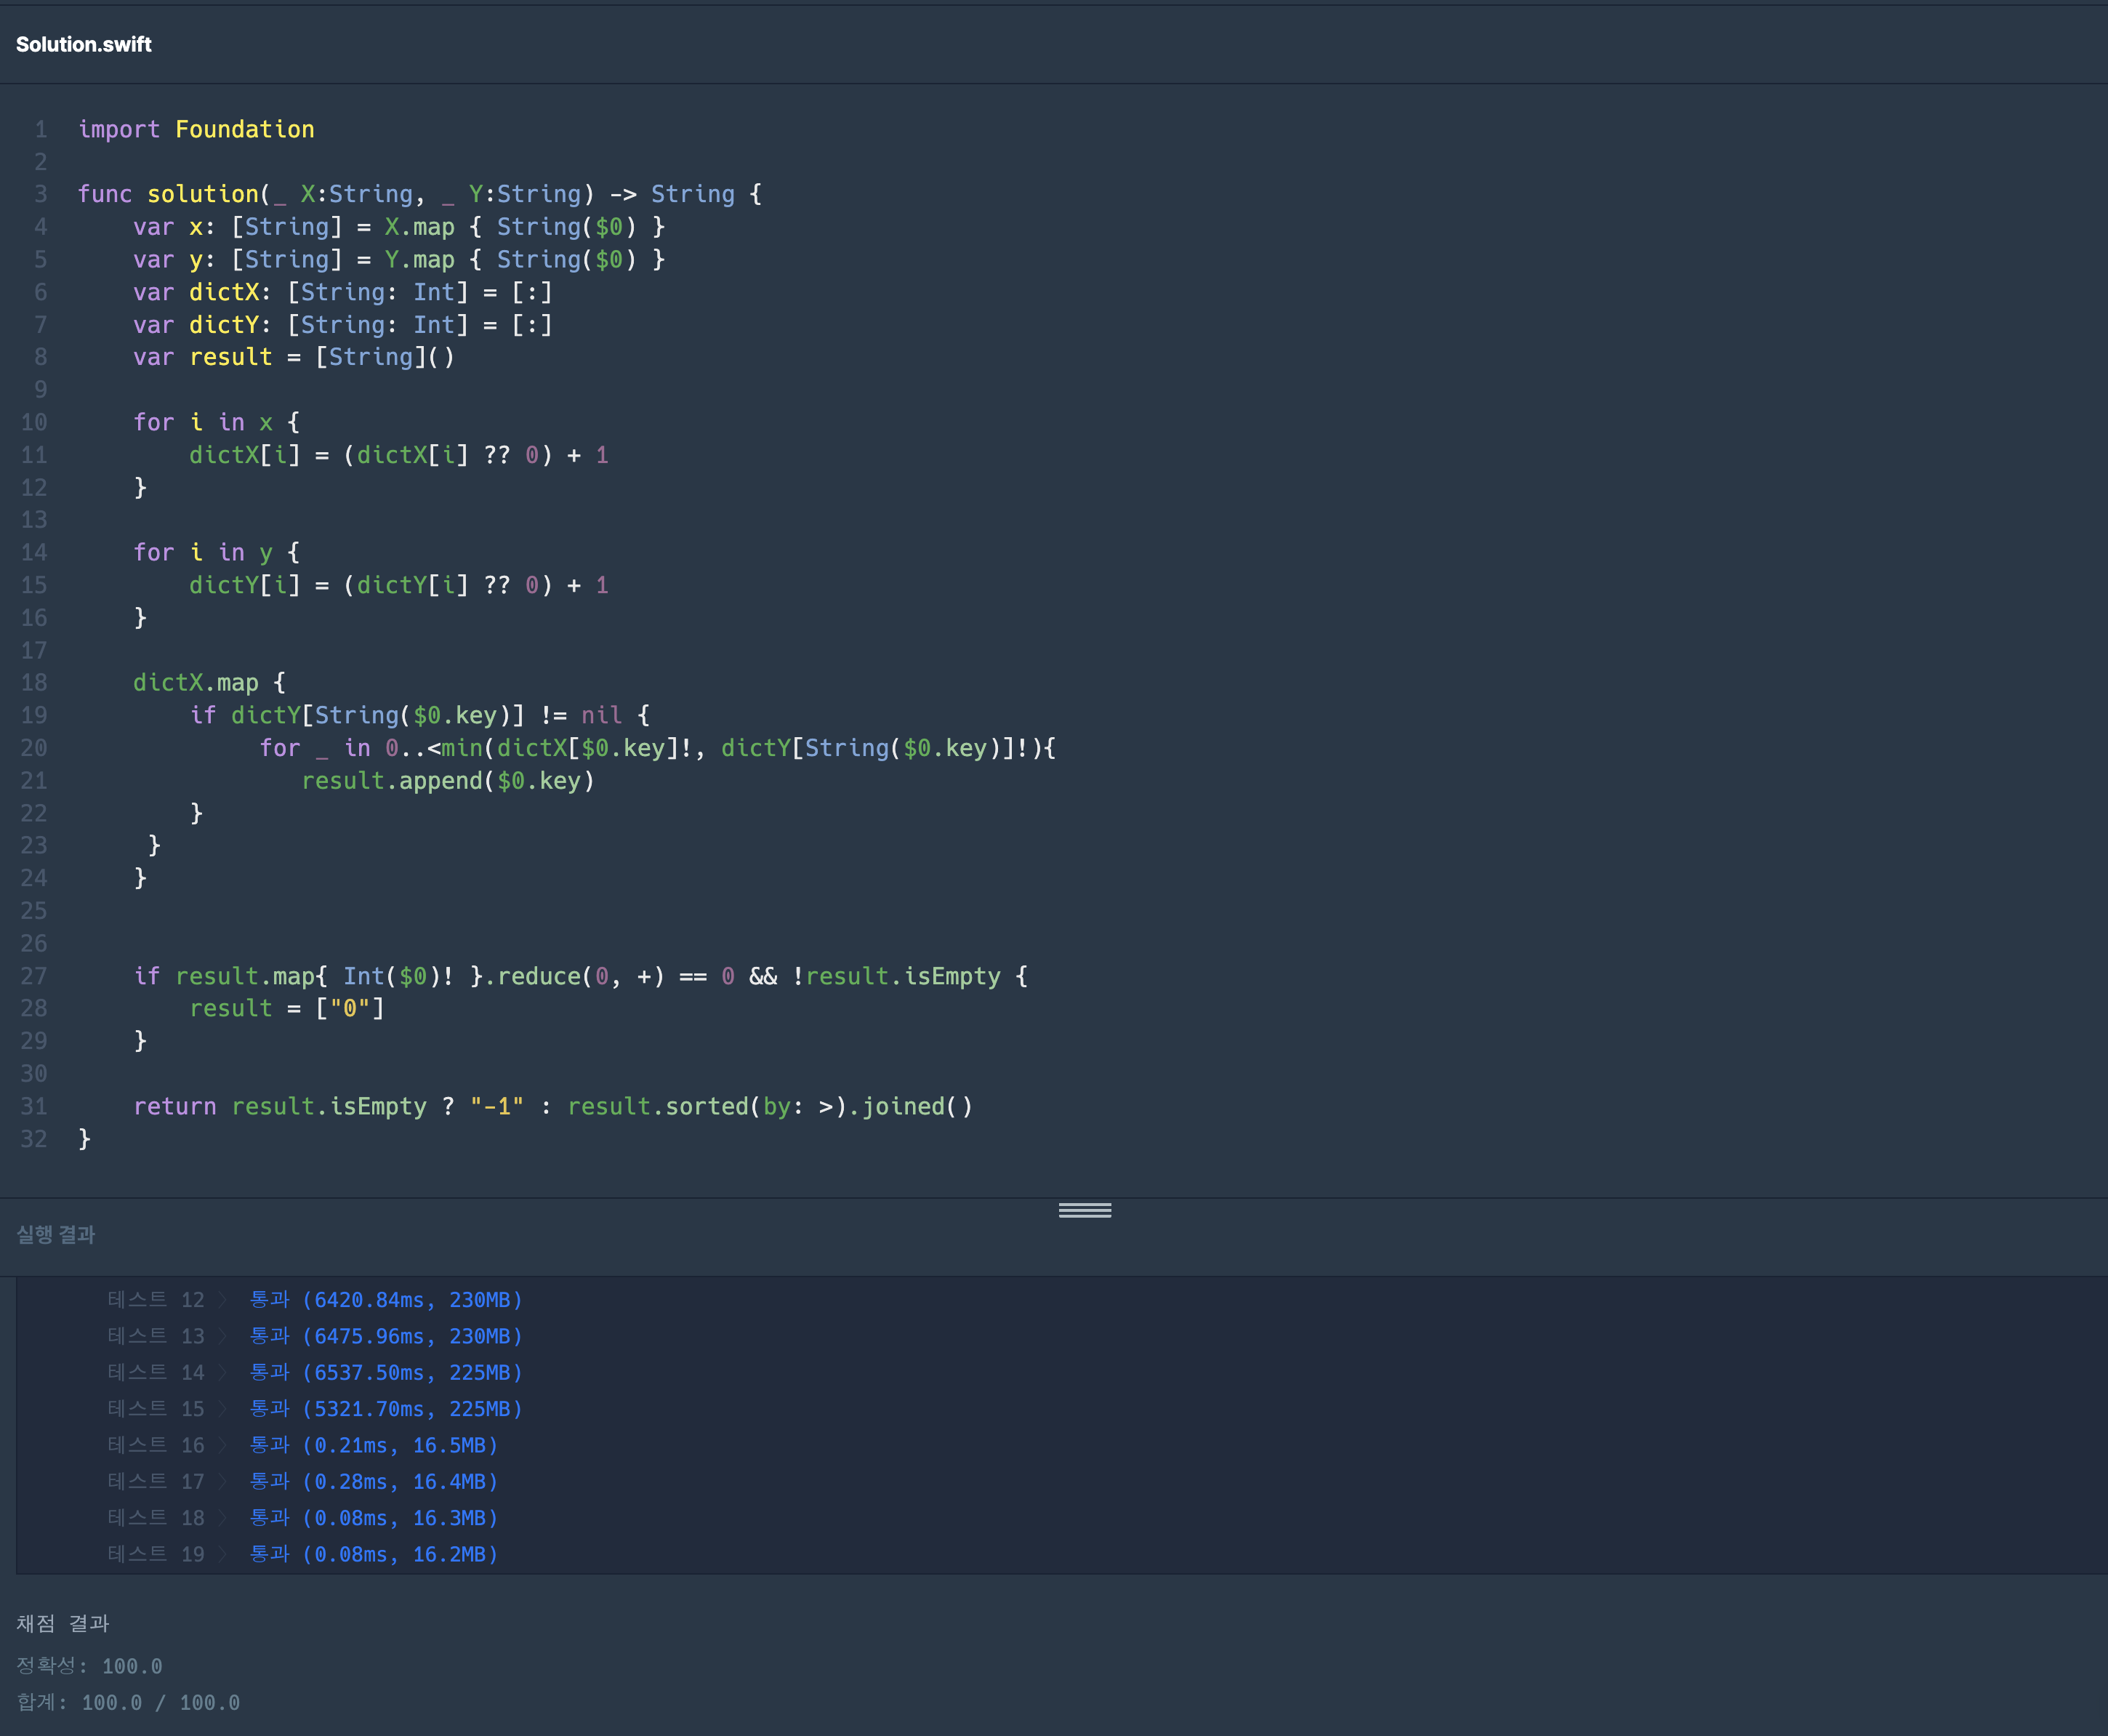Click the 채점 결과 section header
The width and height of the screenshot is (2108, 1736).
62,1623
